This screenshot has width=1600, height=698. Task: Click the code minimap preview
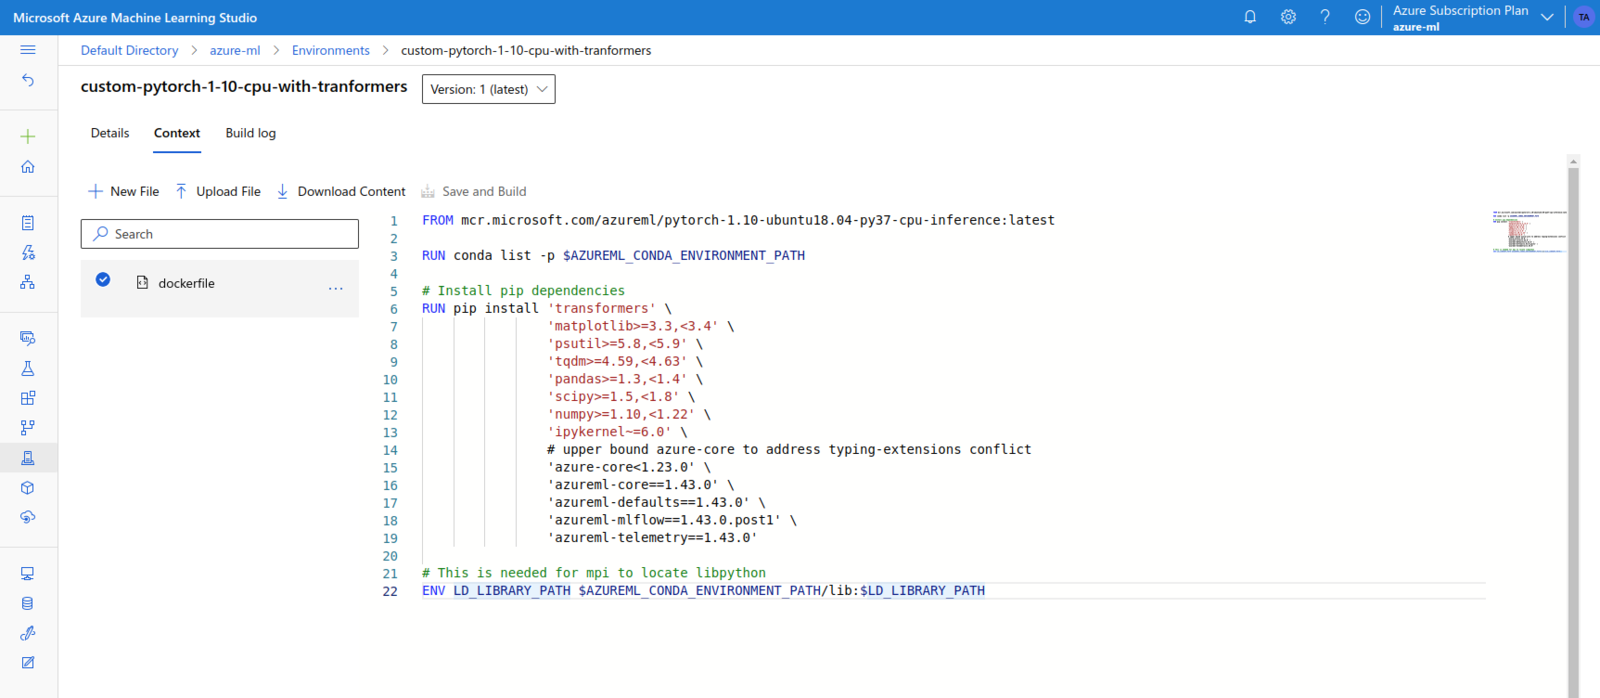[1529, 231]
